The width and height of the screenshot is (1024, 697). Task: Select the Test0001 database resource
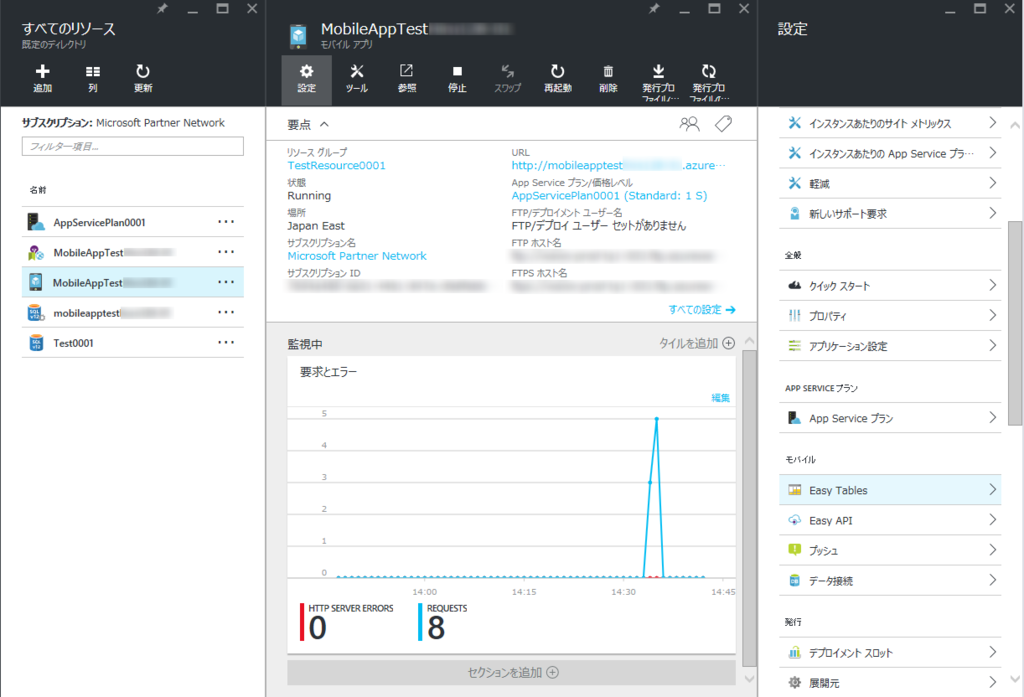coord(133,343)
